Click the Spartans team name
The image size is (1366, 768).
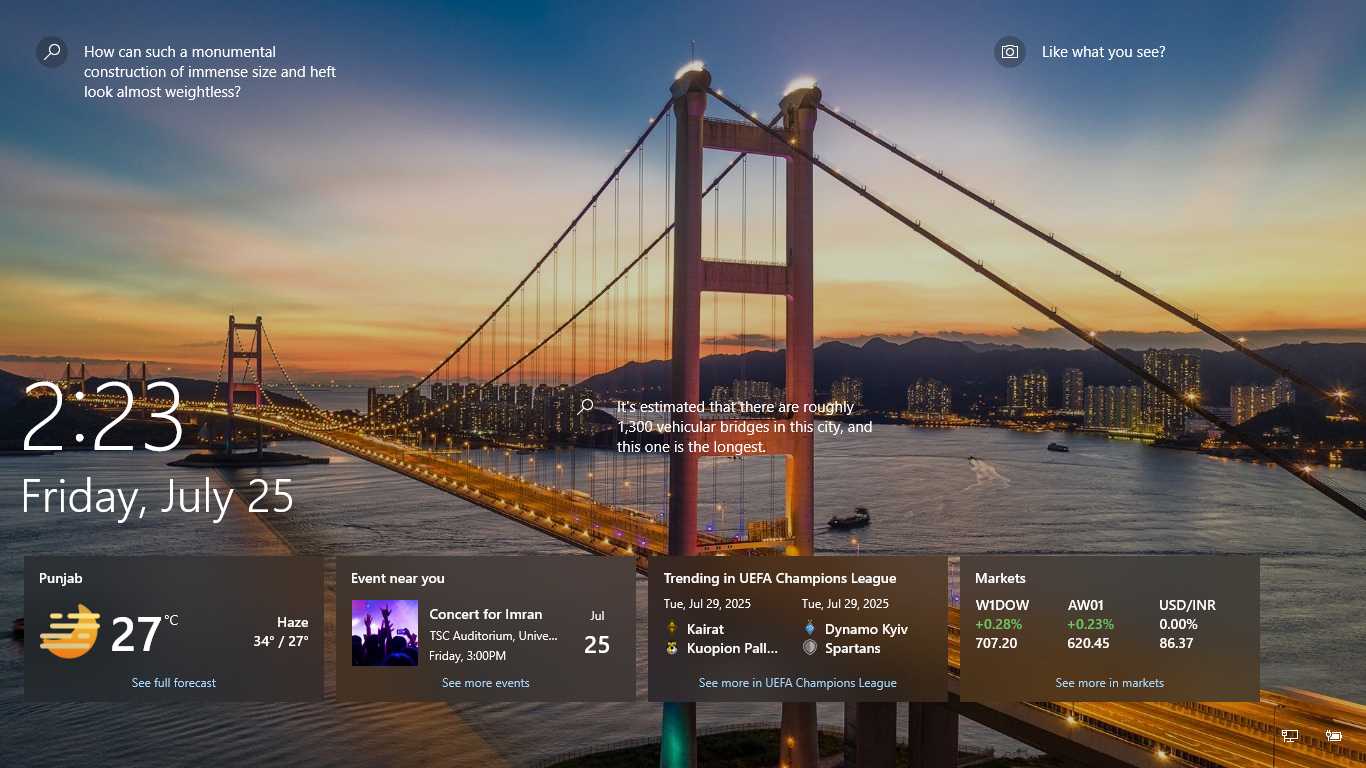pyautogui.click(x=853, y=648)
